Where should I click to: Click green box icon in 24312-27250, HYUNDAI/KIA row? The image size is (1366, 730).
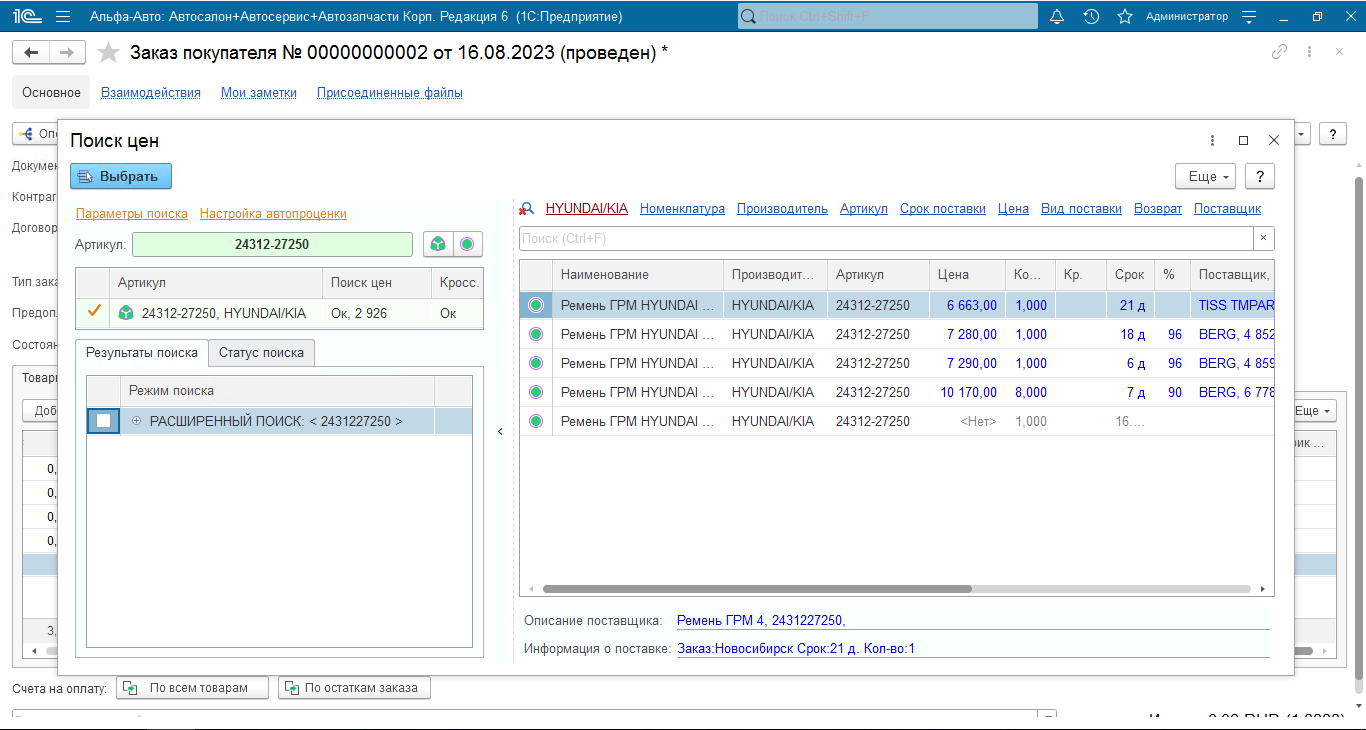pos(126,313)
